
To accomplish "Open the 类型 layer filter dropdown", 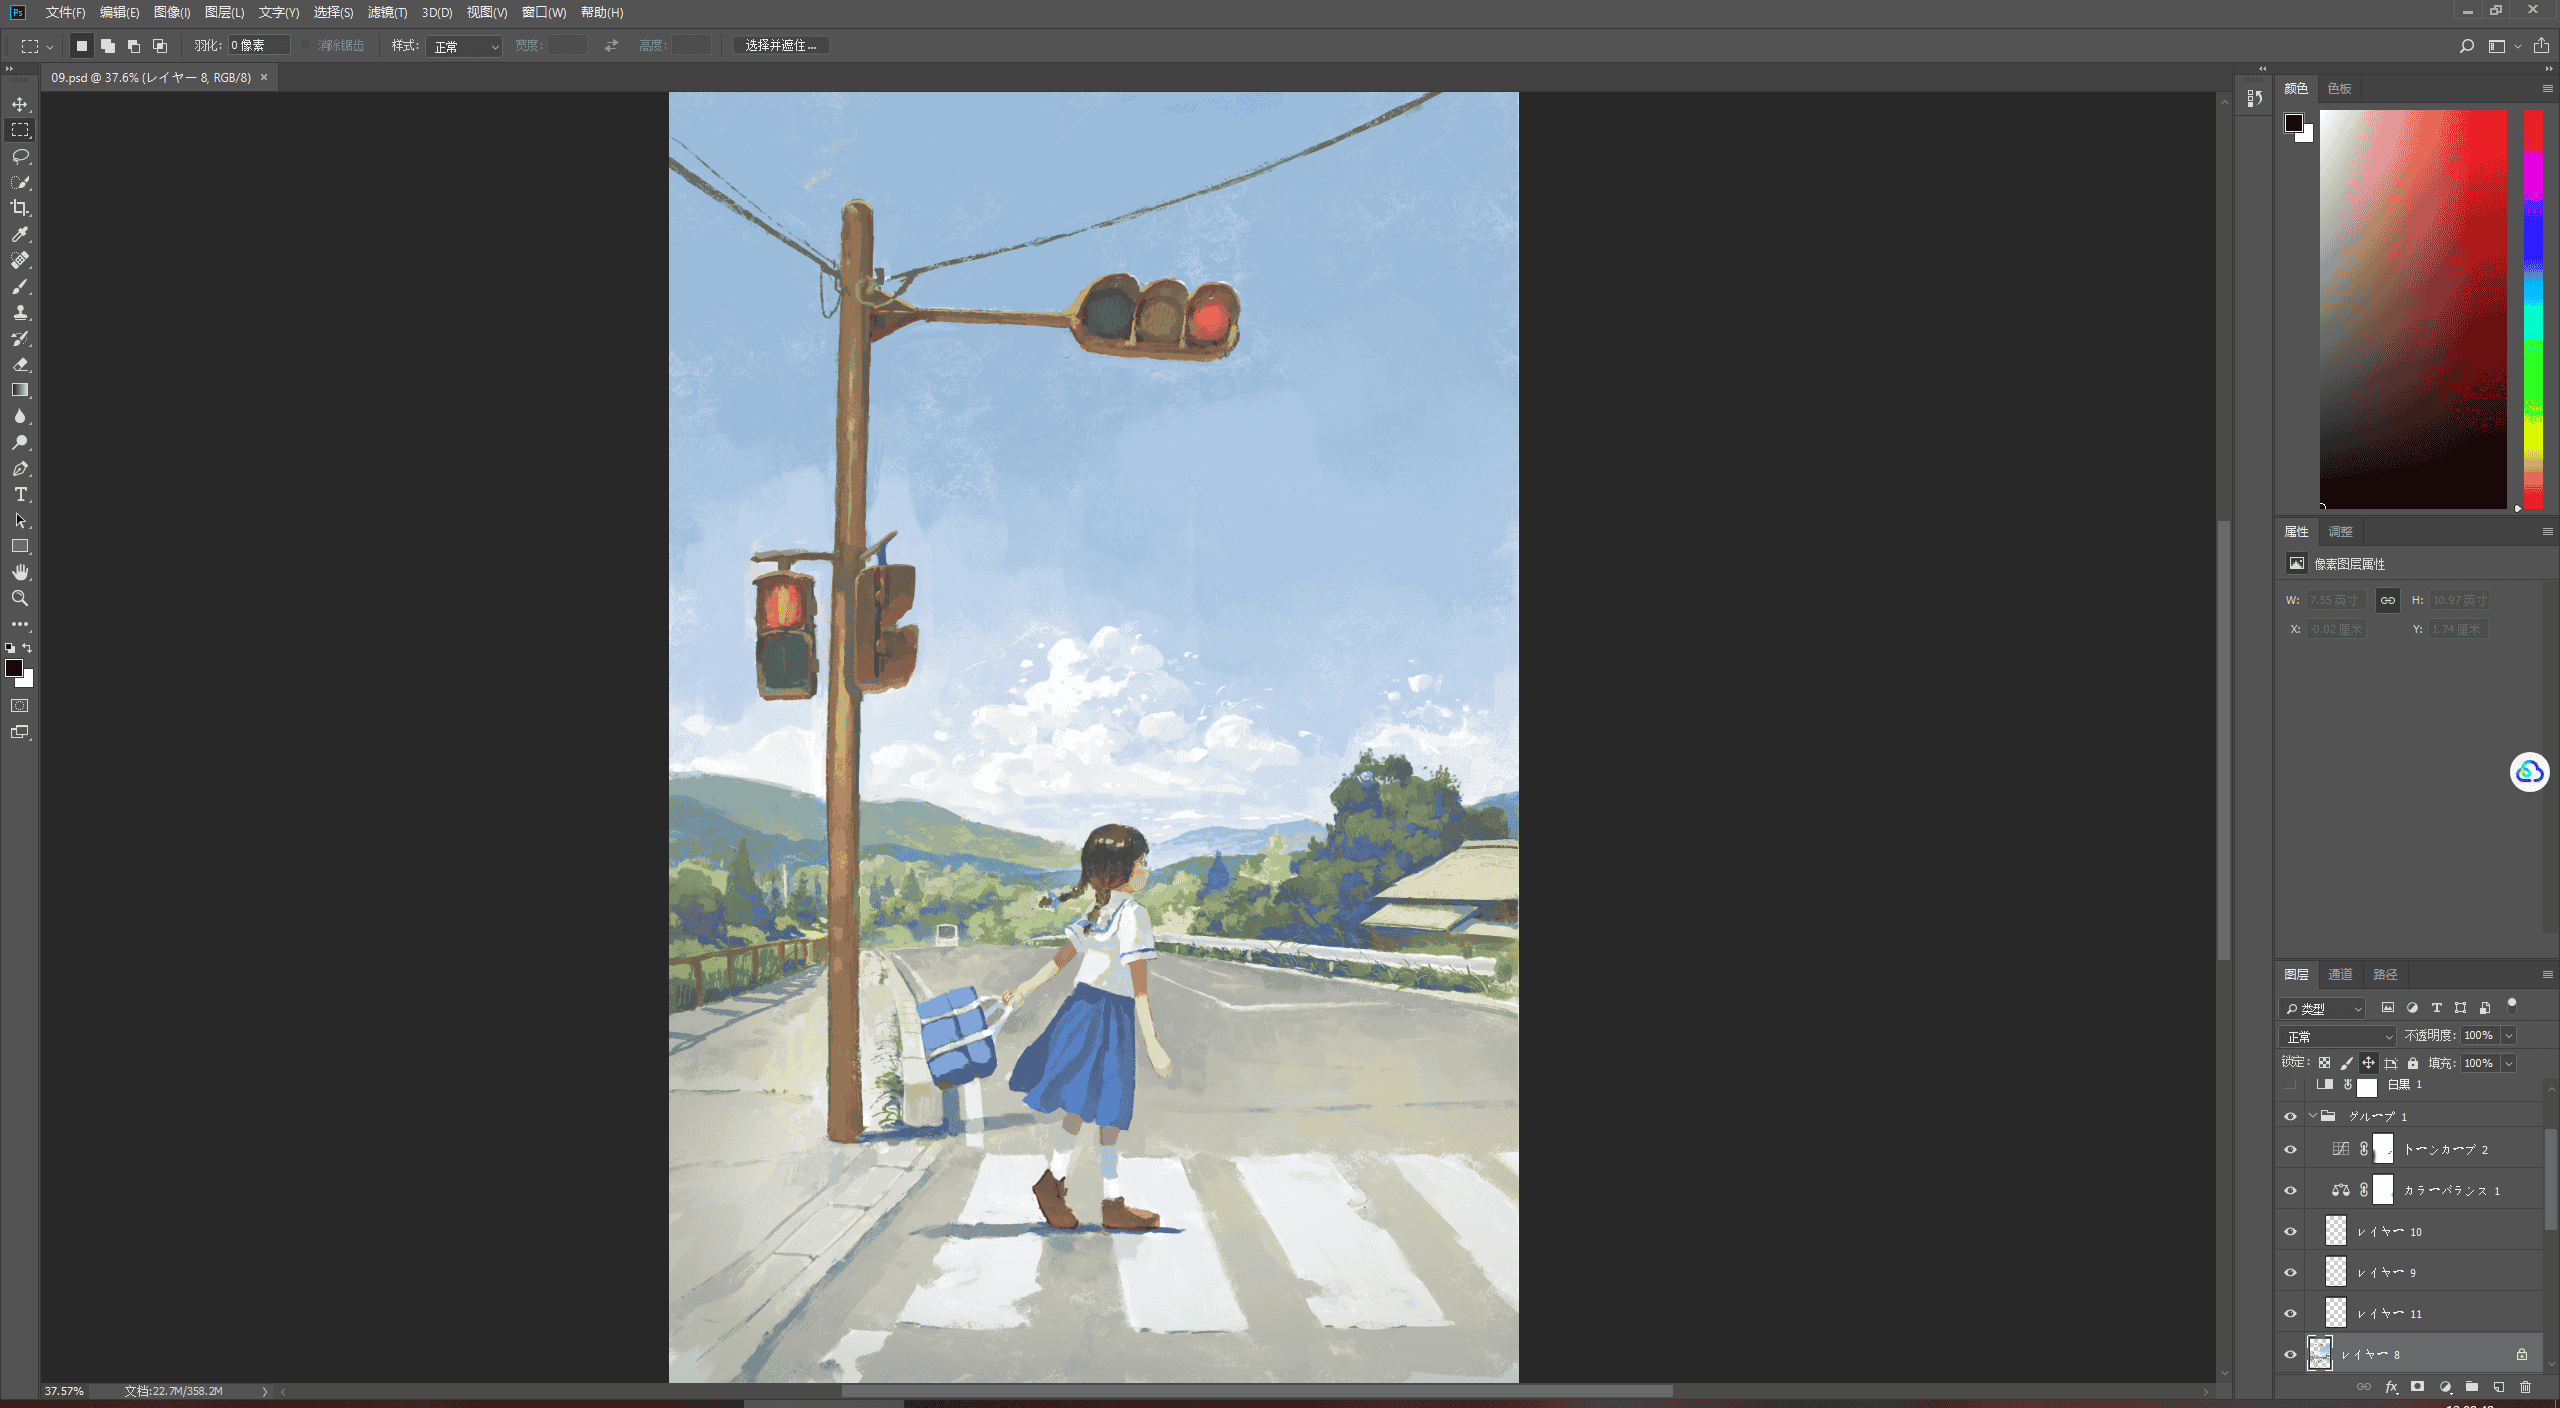I will pyautogui.click(x=2323, y=1008).
